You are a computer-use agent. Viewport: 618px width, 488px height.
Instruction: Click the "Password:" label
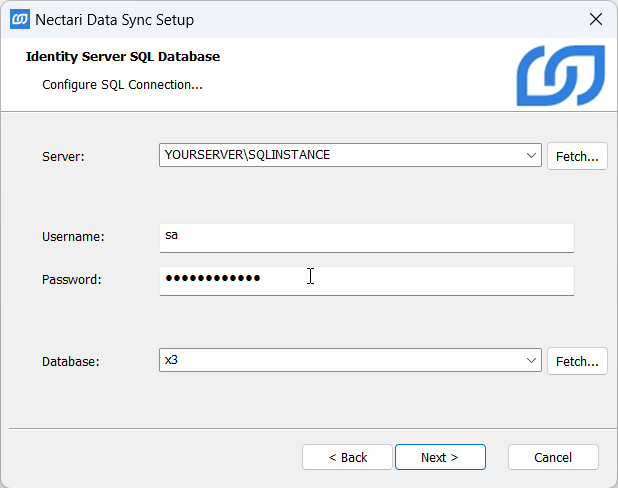pos(72,280)
